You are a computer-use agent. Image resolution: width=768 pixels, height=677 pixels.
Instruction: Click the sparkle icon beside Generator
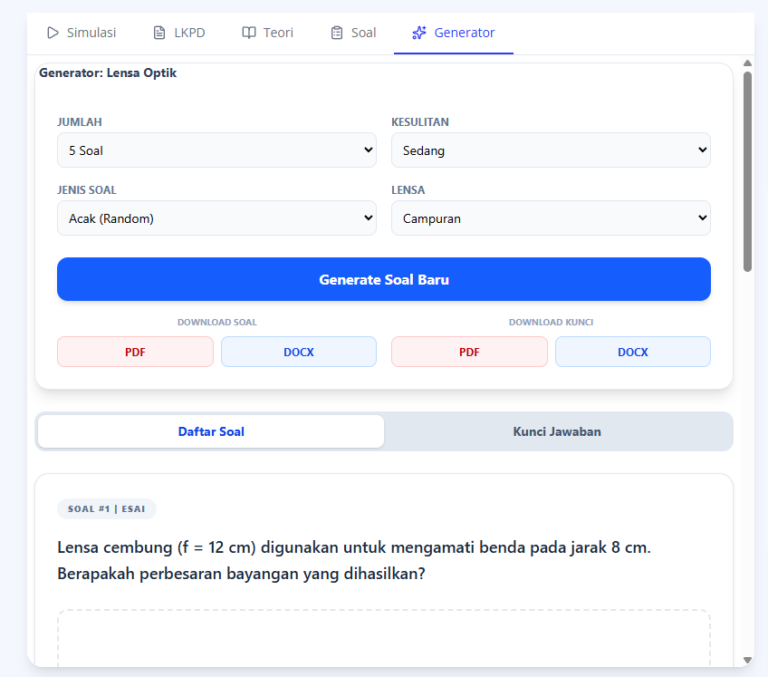point(419,33)
